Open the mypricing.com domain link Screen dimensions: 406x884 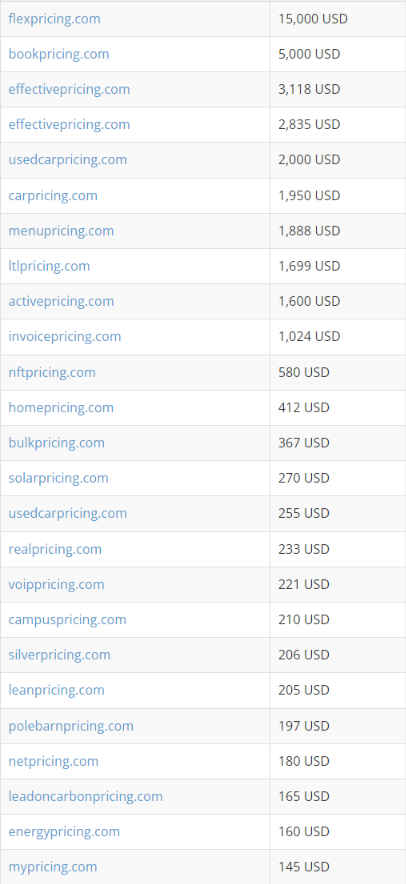click(53, 867)
